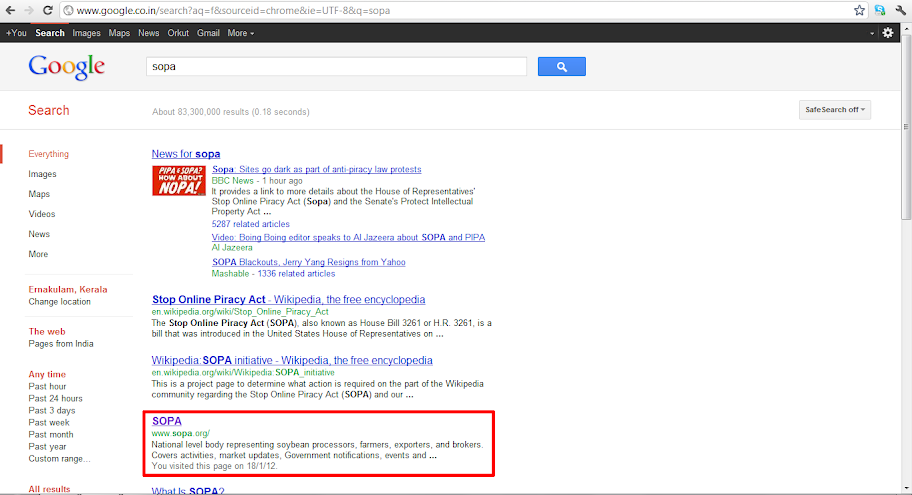Viewport: 912px width, 495px height.
Task: Select Pages from India filter
Action: tap(60, 344)
